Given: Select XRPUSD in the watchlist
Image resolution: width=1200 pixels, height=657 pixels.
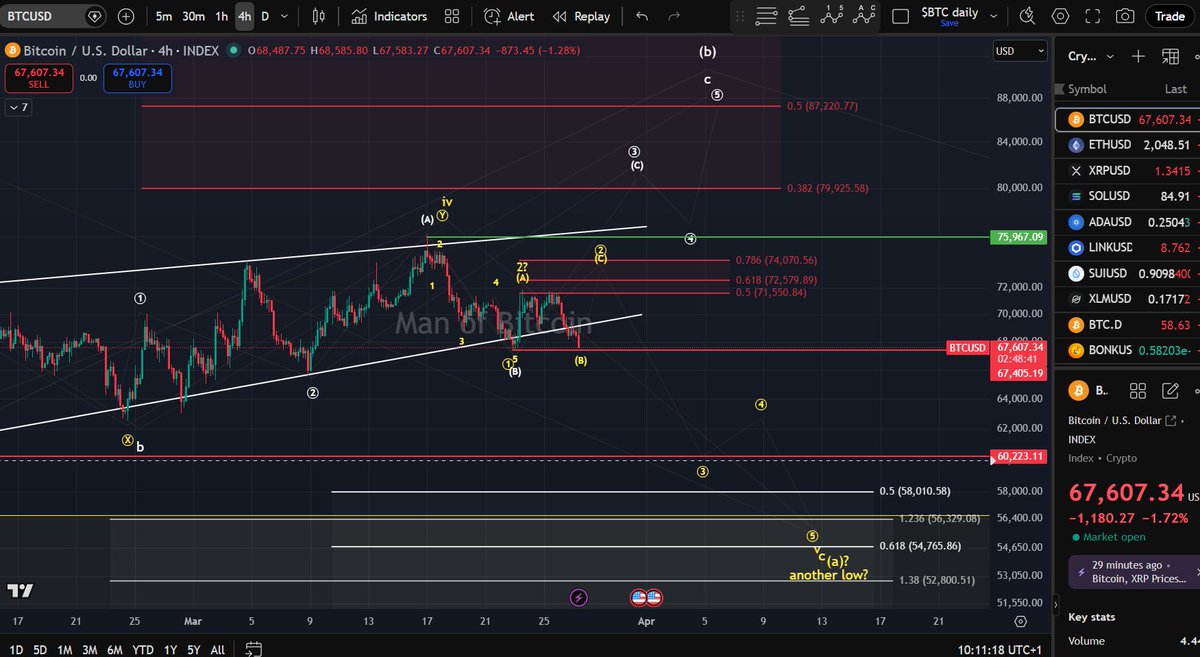Looking at the screenshot, I should pyautogui.click(x=1127, y=170).
